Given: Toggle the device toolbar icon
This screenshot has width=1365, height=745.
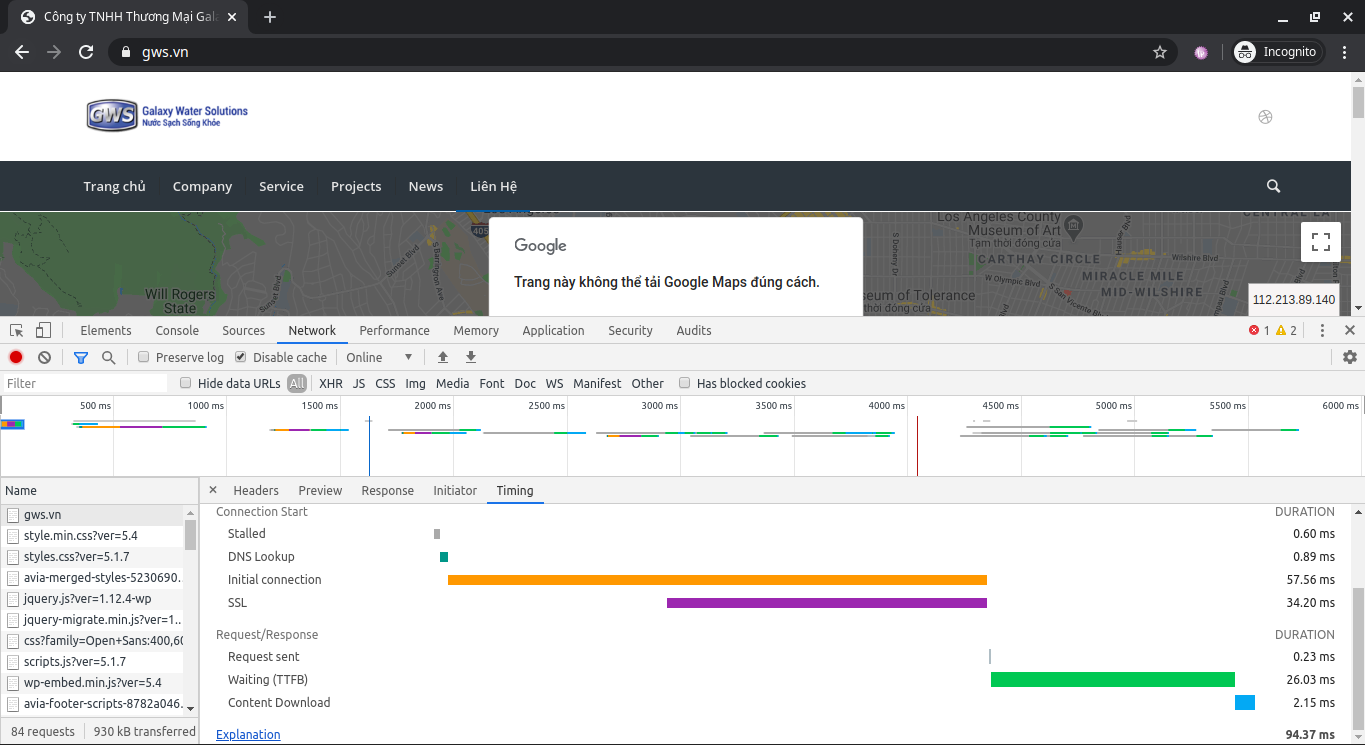Looking at the screenshot, I should (x=43, y=331).
